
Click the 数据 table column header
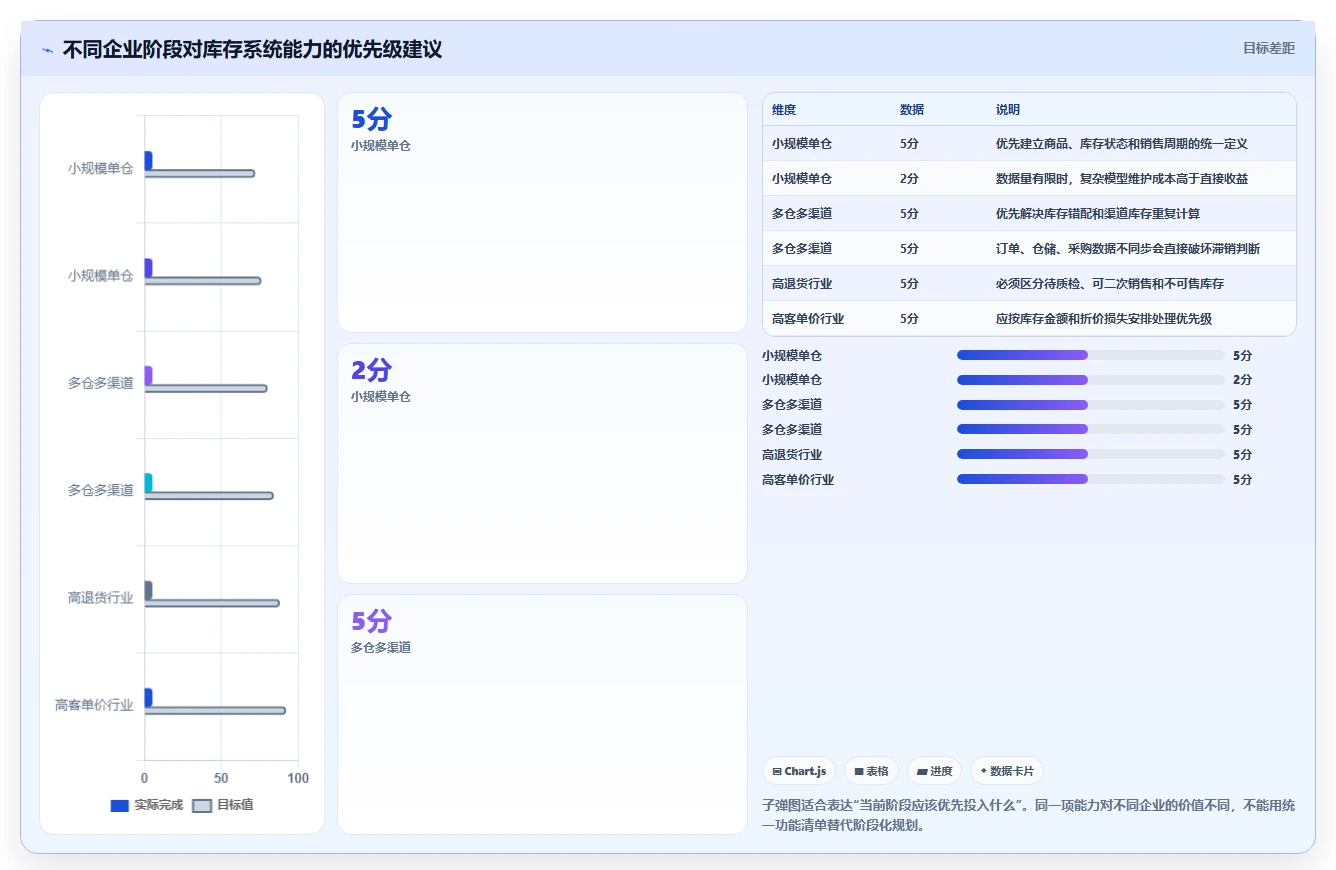point(912,110)
